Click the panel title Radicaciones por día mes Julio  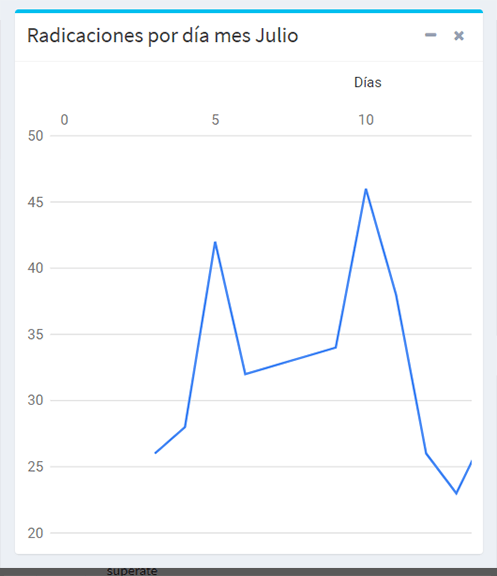click(163, 36)
